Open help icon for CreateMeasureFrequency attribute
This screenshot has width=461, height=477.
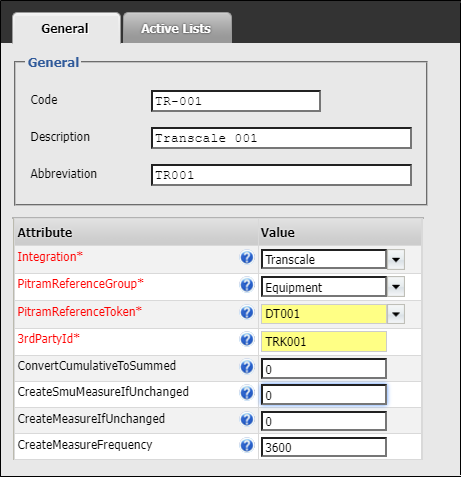247,445
